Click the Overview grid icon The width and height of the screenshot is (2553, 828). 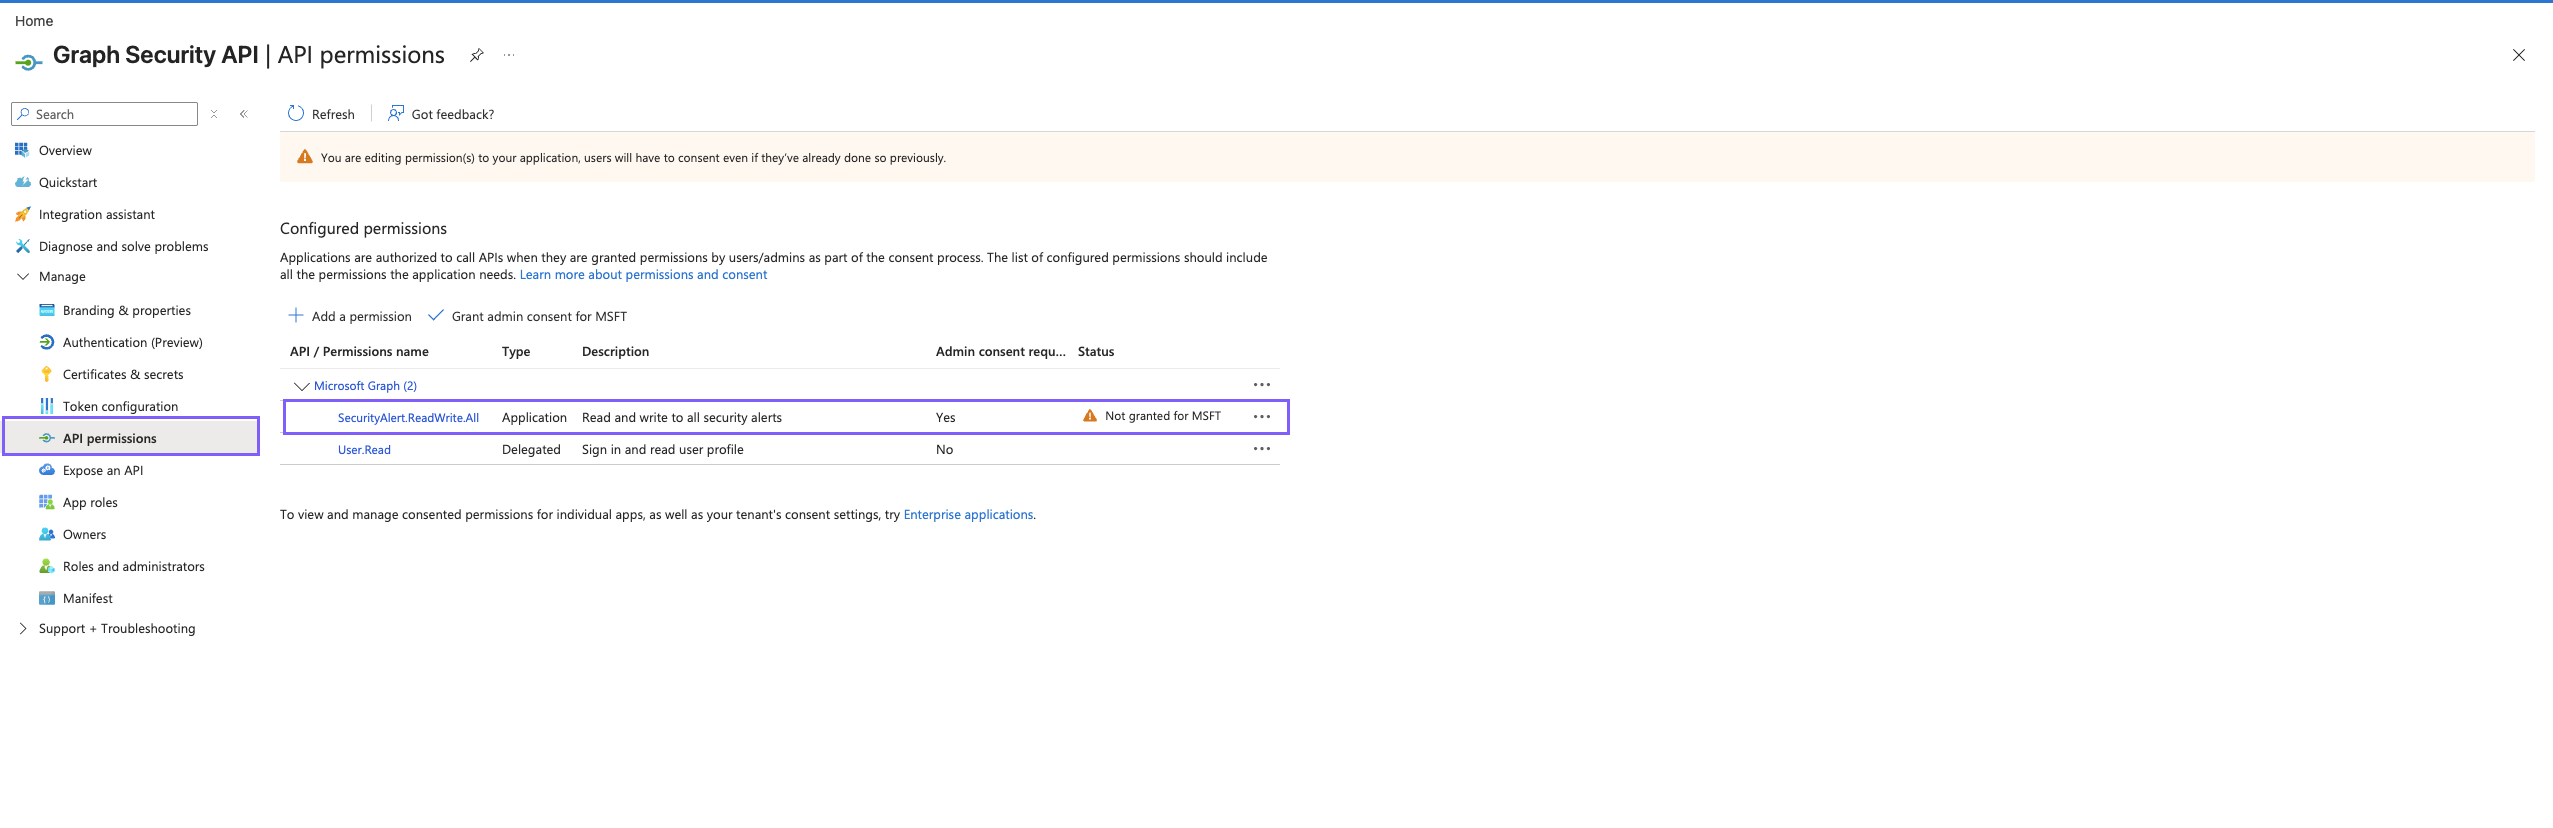[22, 150]
